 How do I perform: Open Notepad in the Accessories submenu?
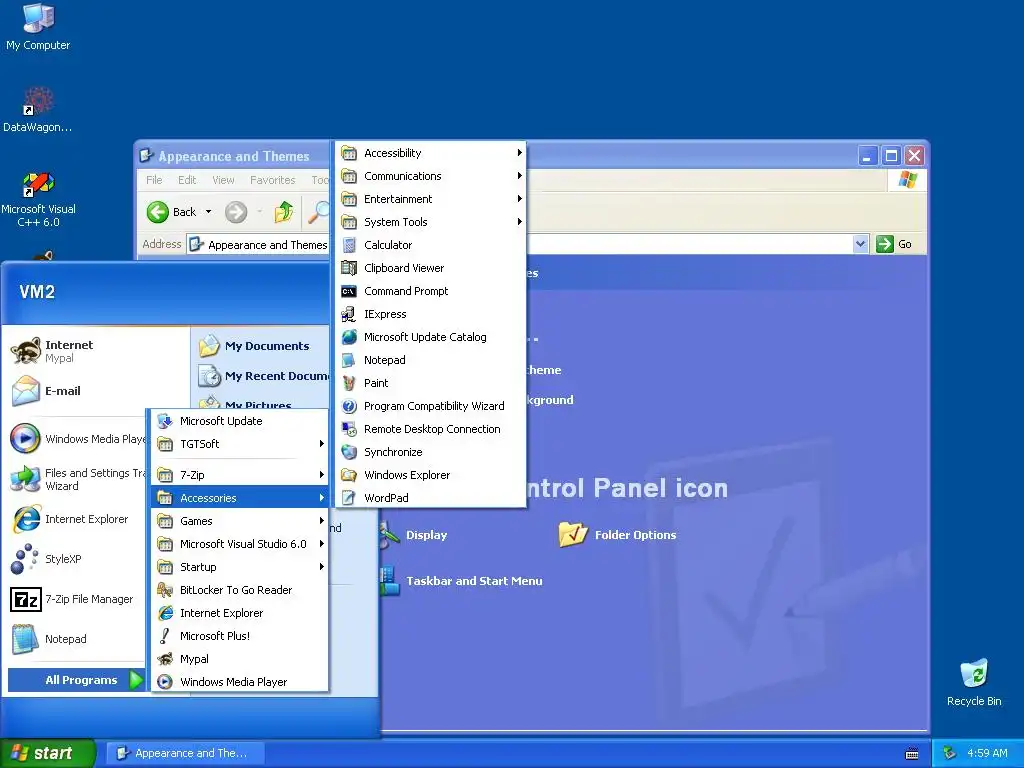pyautogui.click(x=430, y=360)
